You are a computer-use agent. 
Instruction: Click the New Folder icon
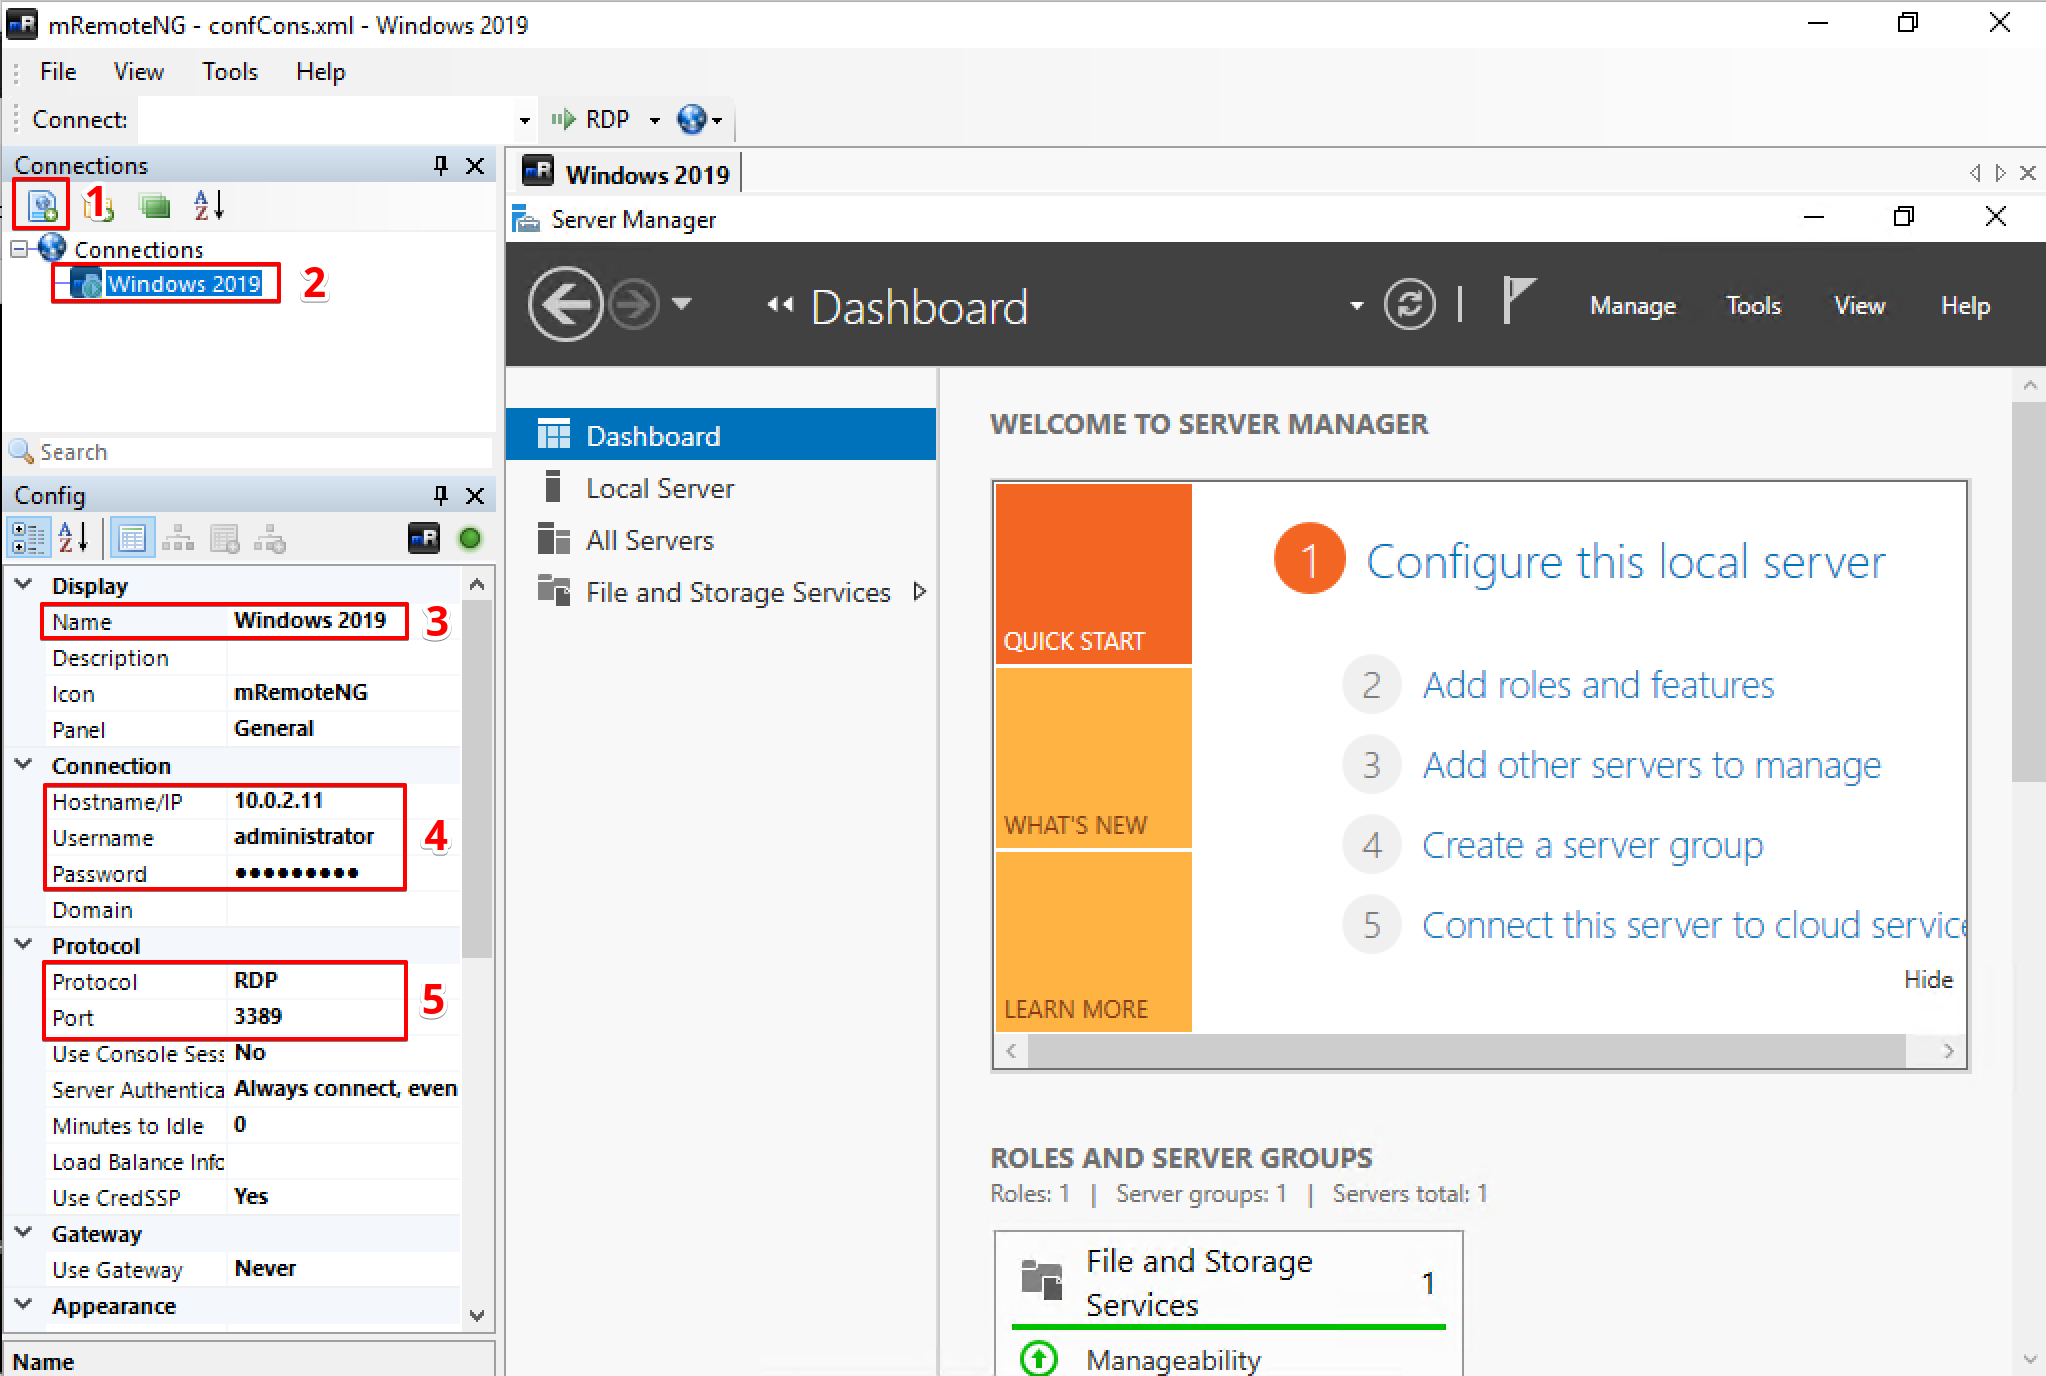(x=98, y=206)
